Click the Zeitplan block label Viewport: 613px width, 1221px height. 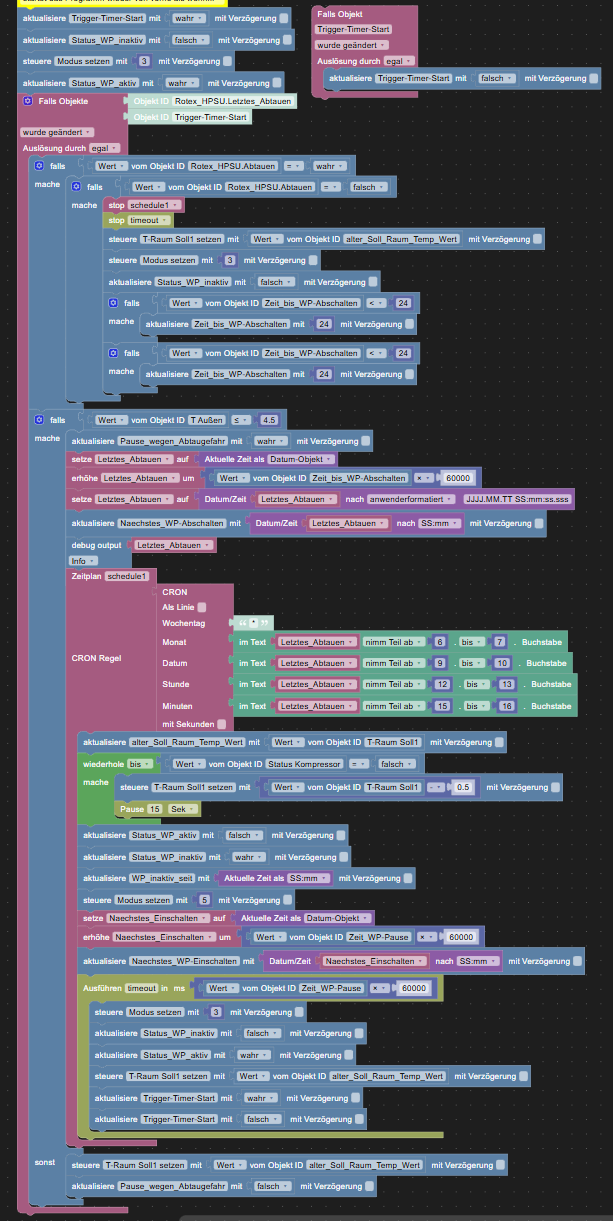tap(86, 576)
